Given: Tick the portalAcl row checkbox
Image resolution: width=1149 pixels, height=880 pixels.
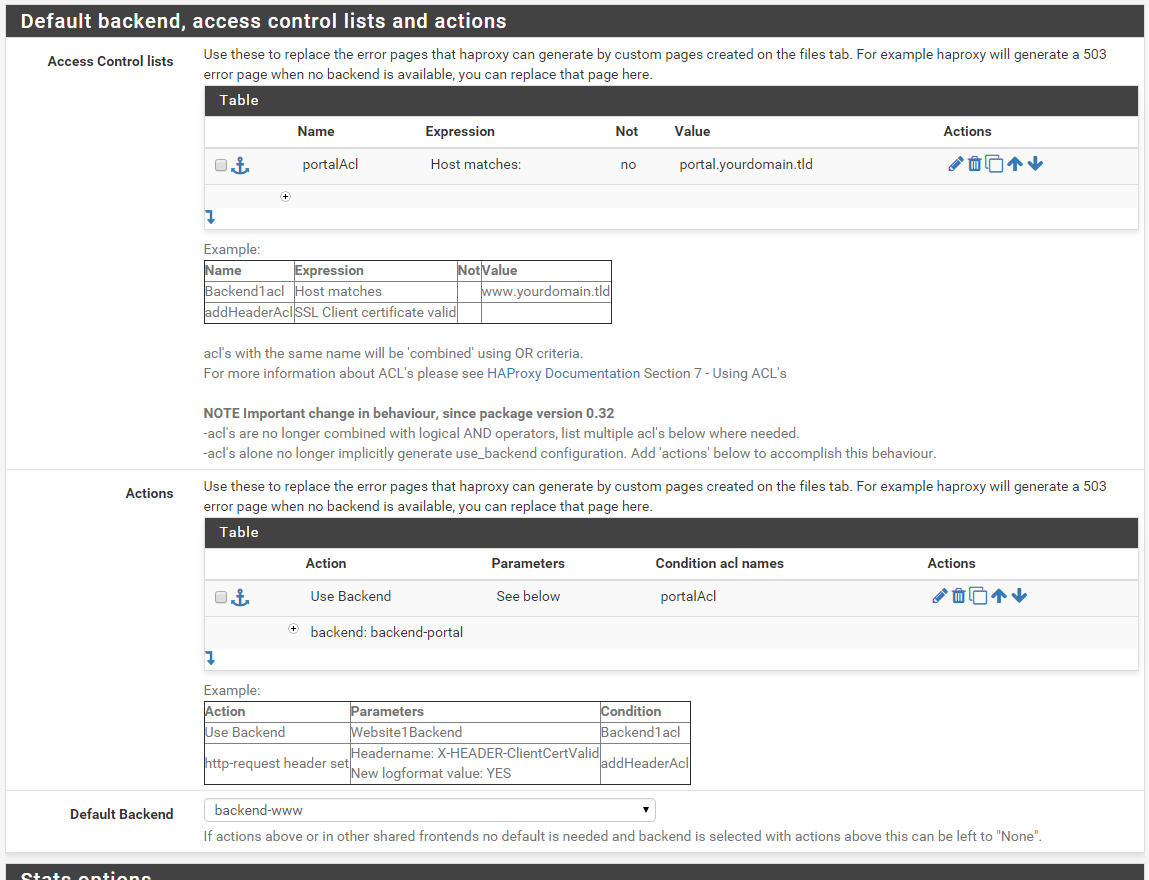Looking at the screenshot, I should 221,165.
